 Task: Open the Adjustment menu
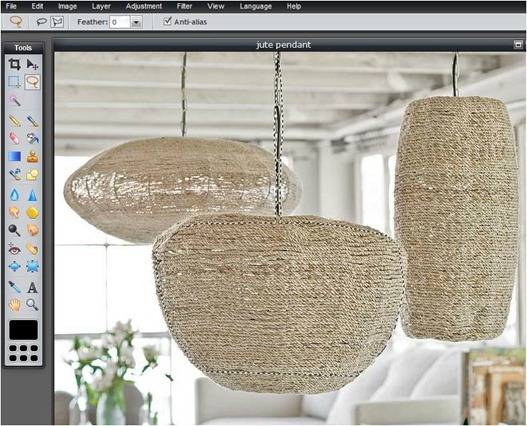tap(144, 6)
